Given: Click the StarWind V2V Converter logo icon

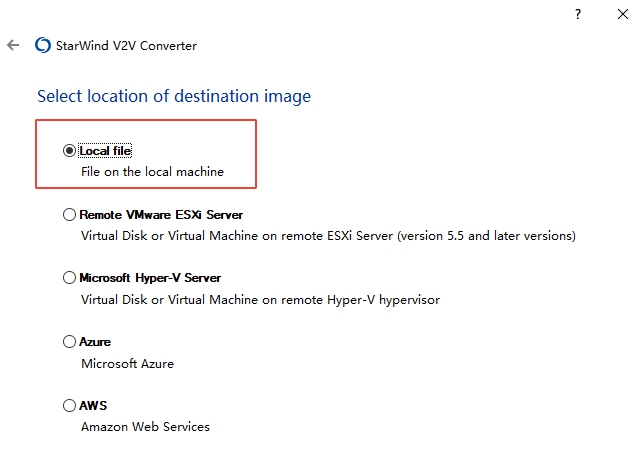Looking at the screenshot, I should point(42,45).
